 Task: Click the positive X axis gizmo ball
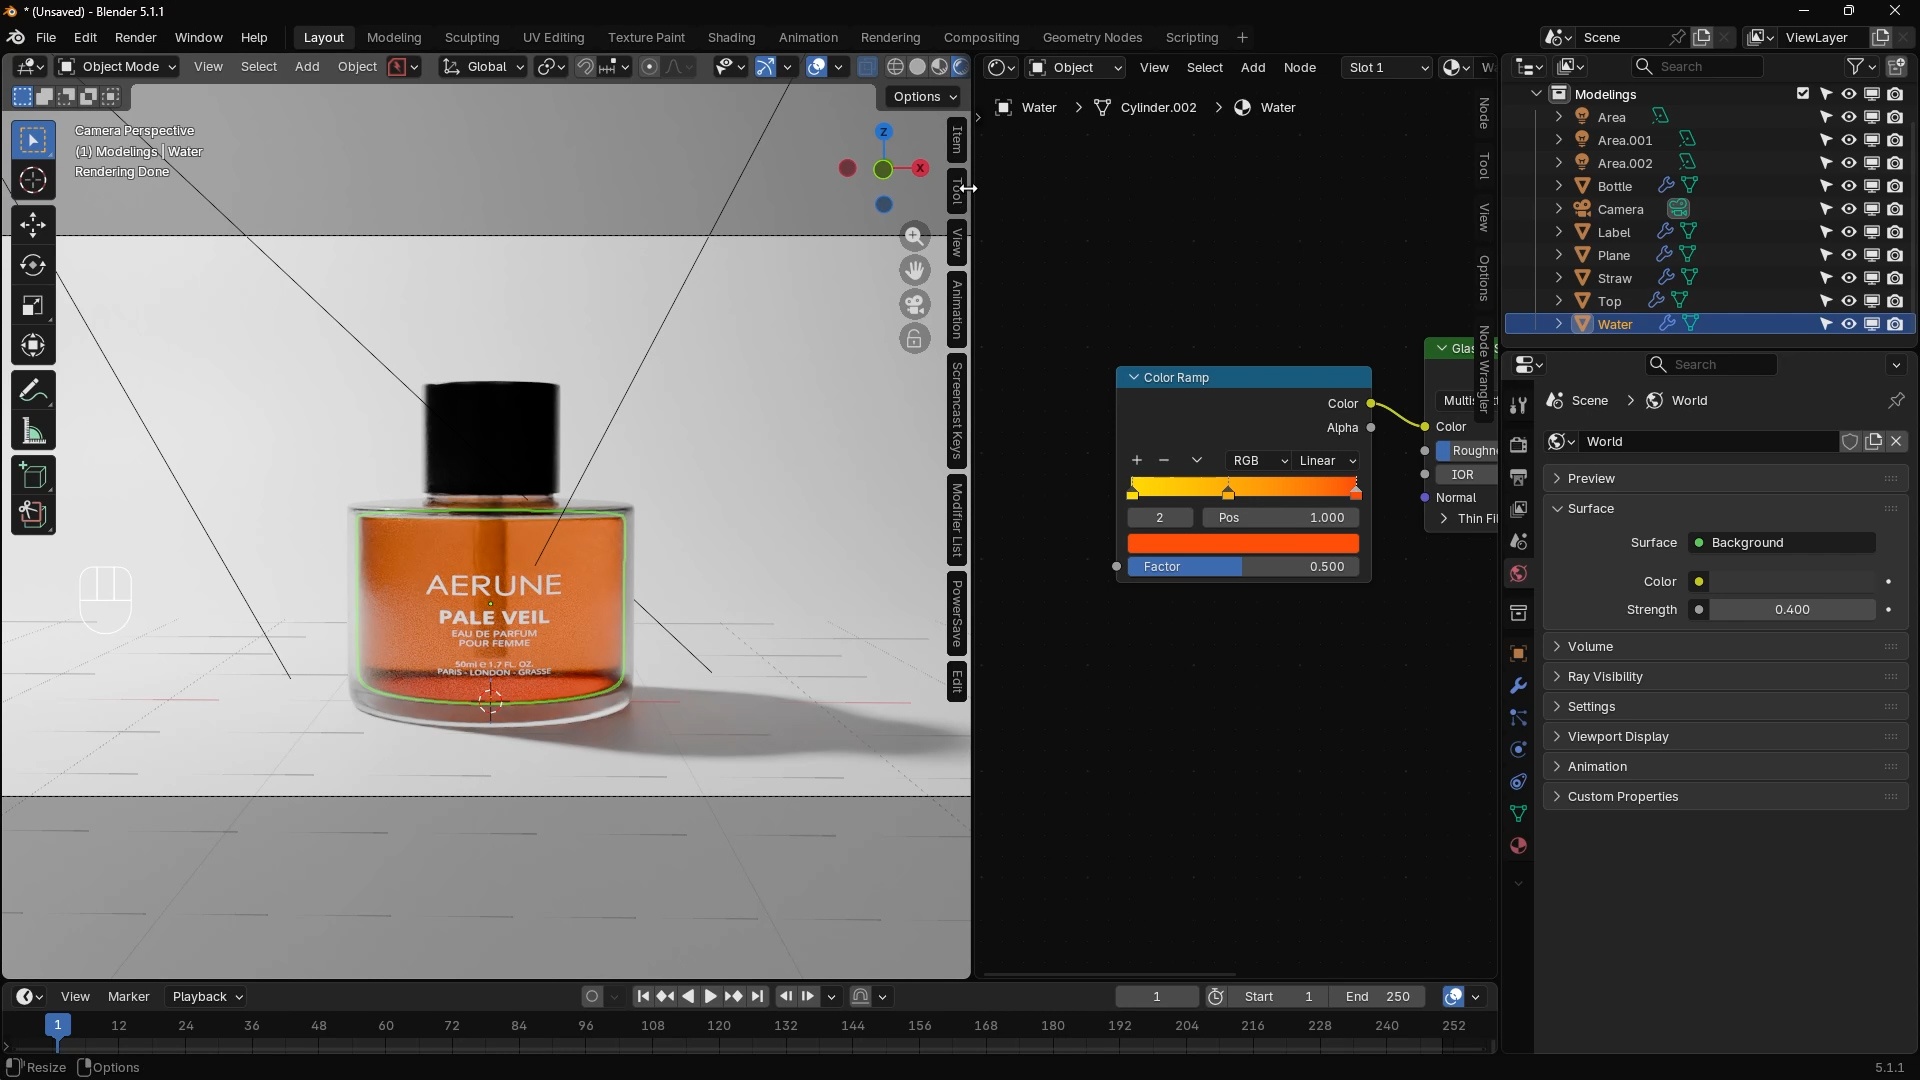pyautogui.click(x=920, y=168)
